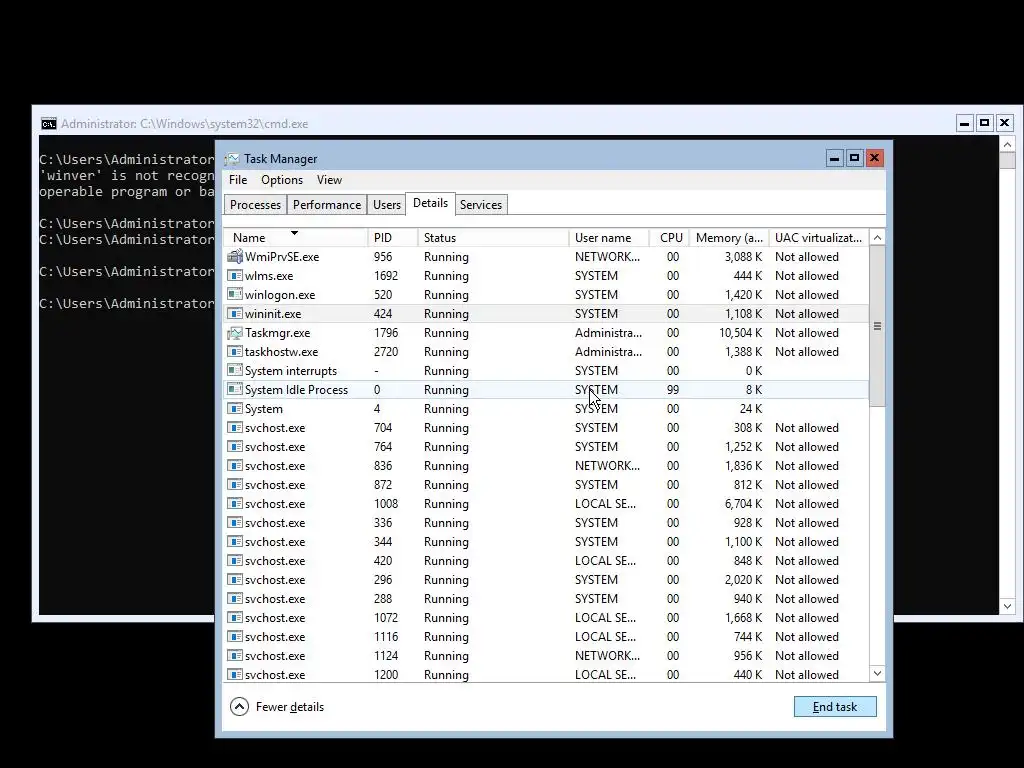The image size is (1024, 768).
Task: Click PID 1692 of wlms.exe
Action: point(385,276)
